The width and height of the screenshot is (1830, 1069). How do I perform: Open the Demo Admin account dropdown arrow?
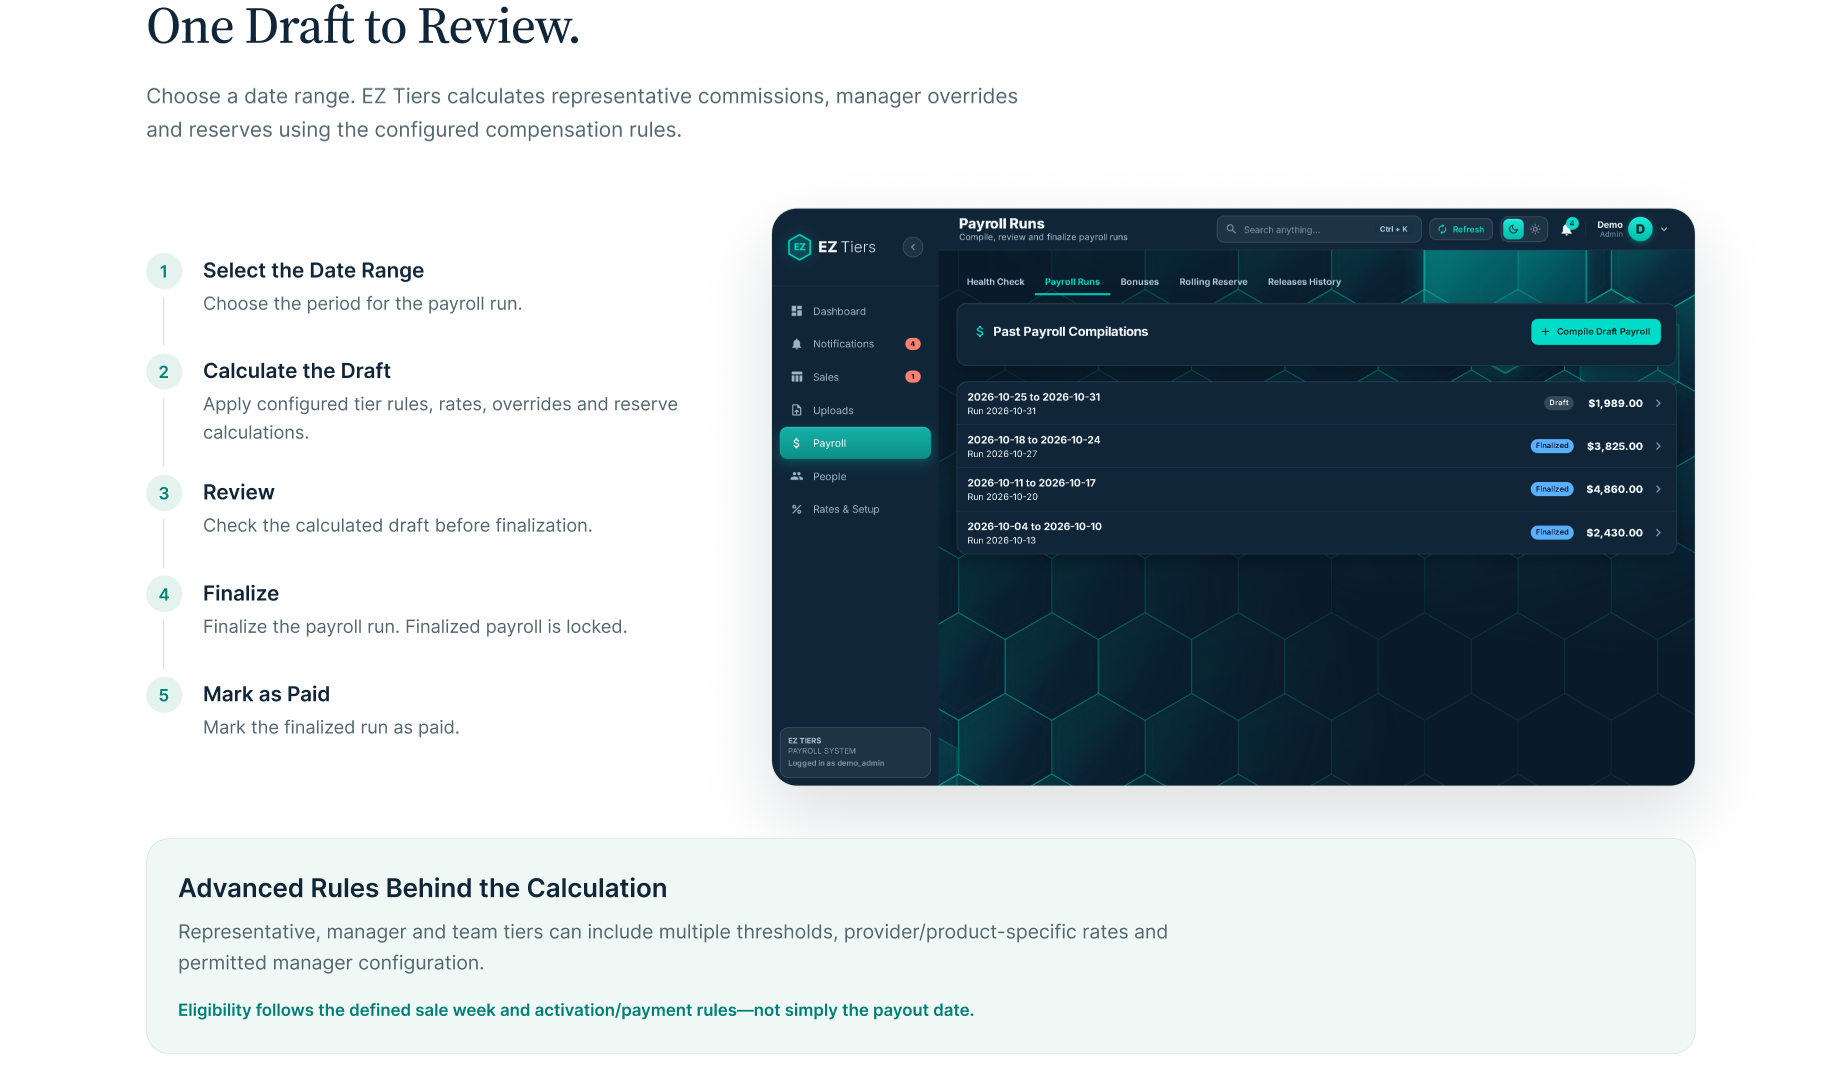pyautogui.click(x=1664, y=229)
